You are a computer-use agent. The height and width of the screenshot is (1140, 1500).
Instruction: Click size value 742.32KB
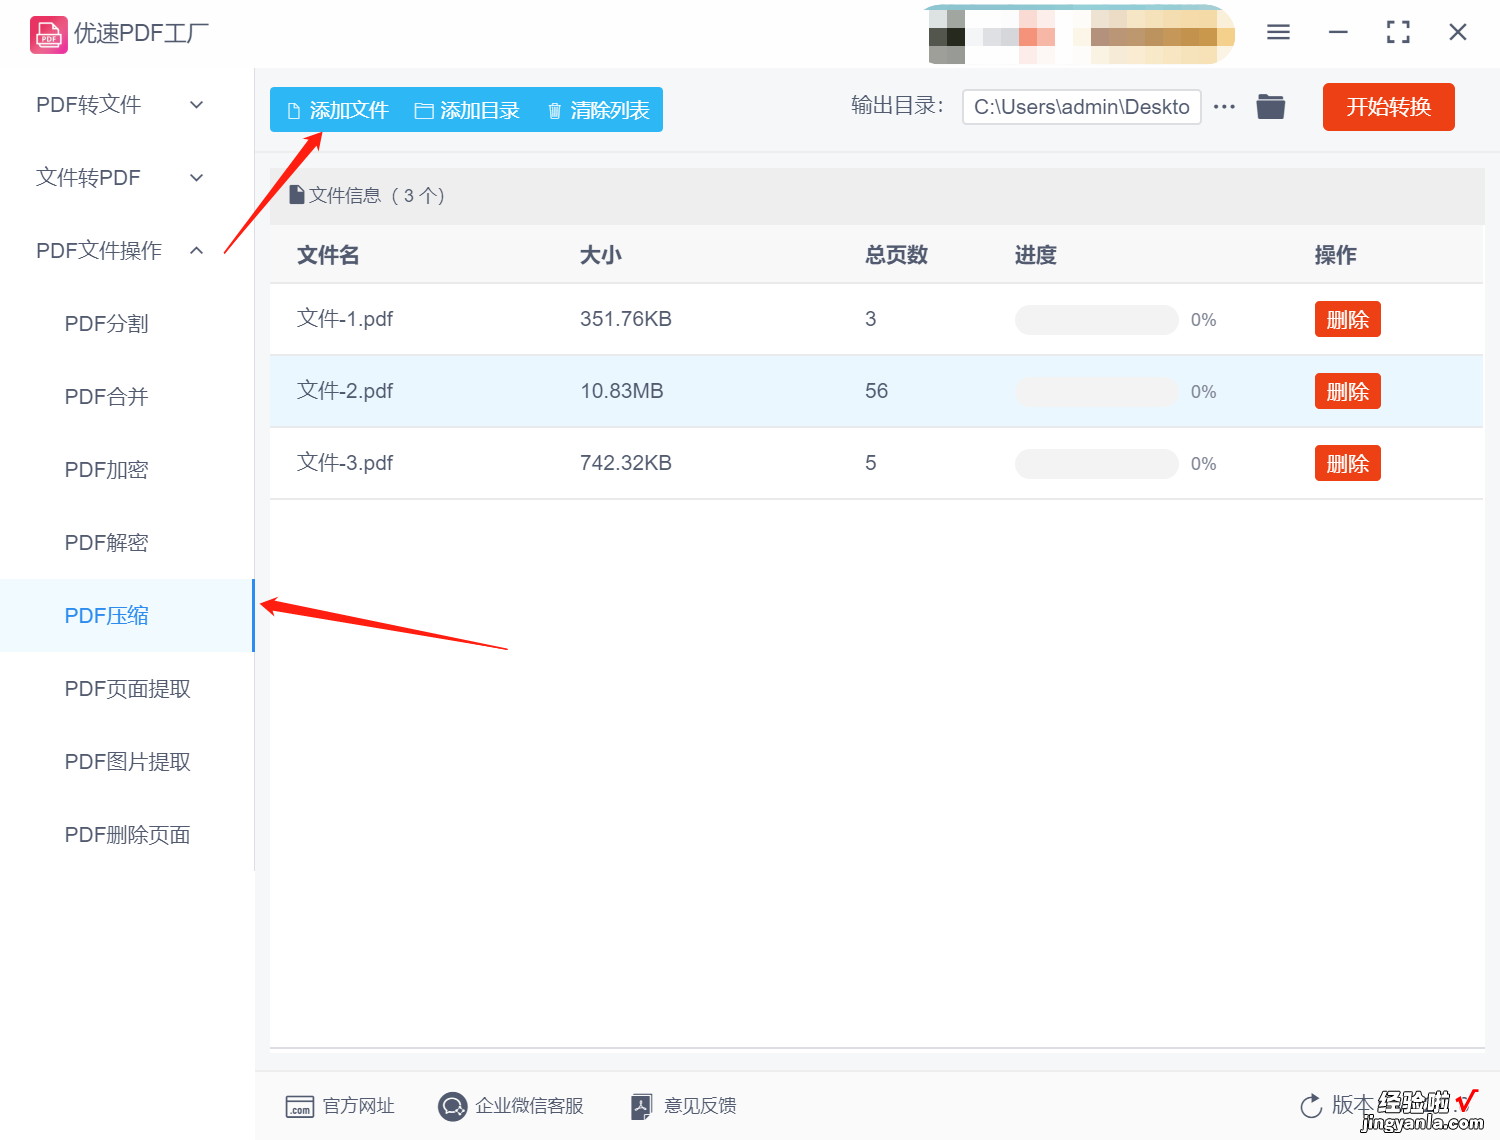click(x=626, y=463)
